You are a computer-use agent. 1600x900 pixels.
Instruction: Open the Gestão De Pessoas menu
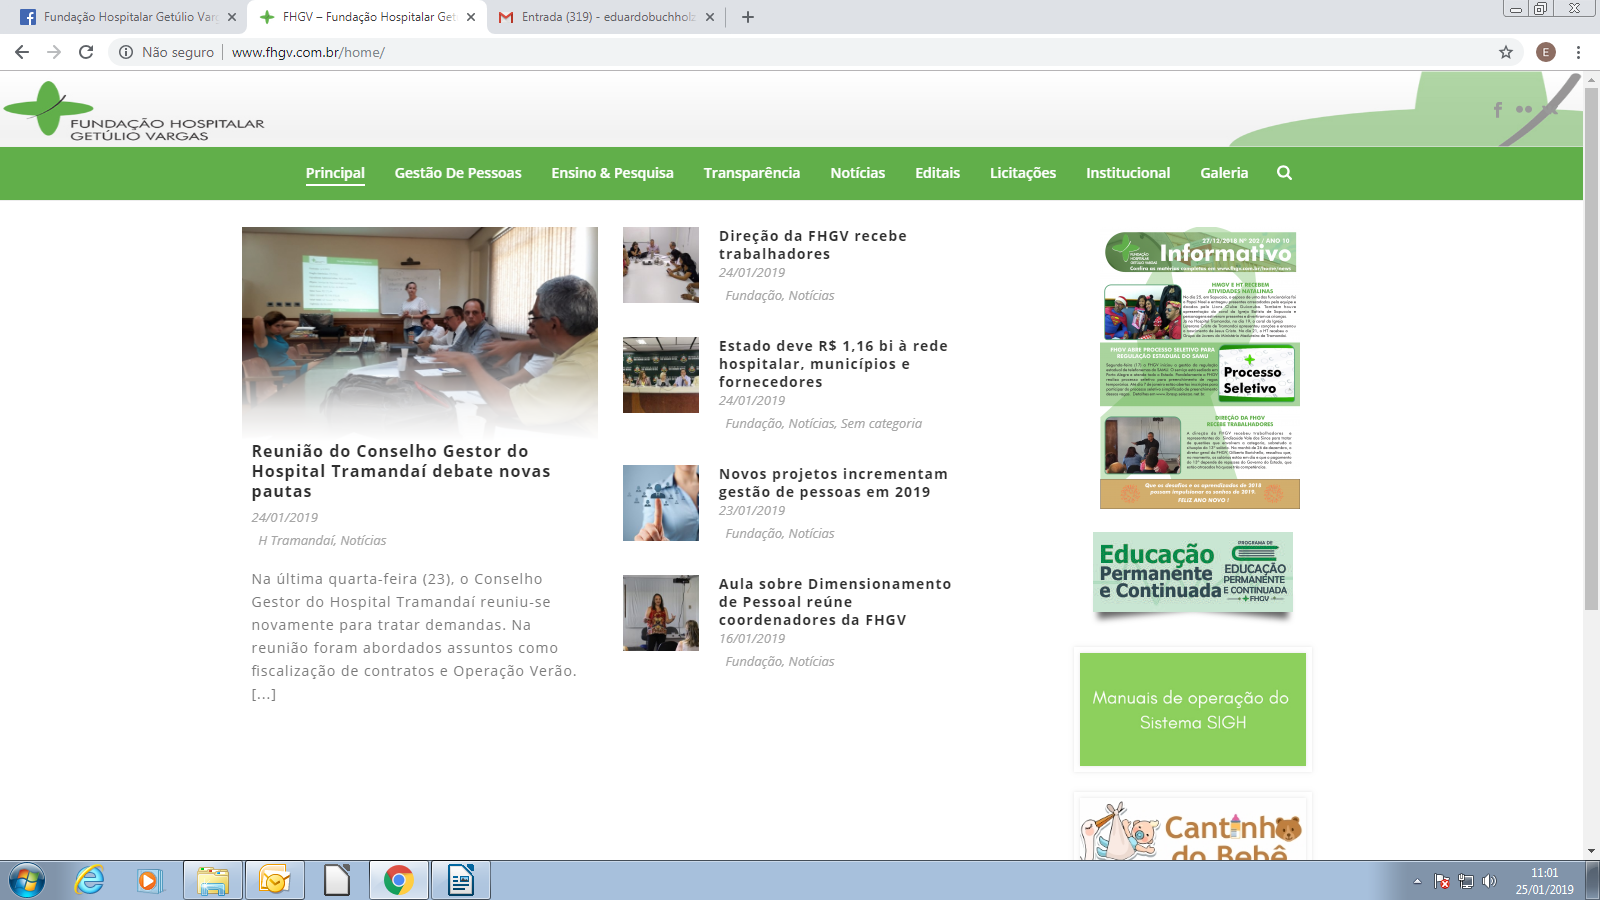click(457, 173)
